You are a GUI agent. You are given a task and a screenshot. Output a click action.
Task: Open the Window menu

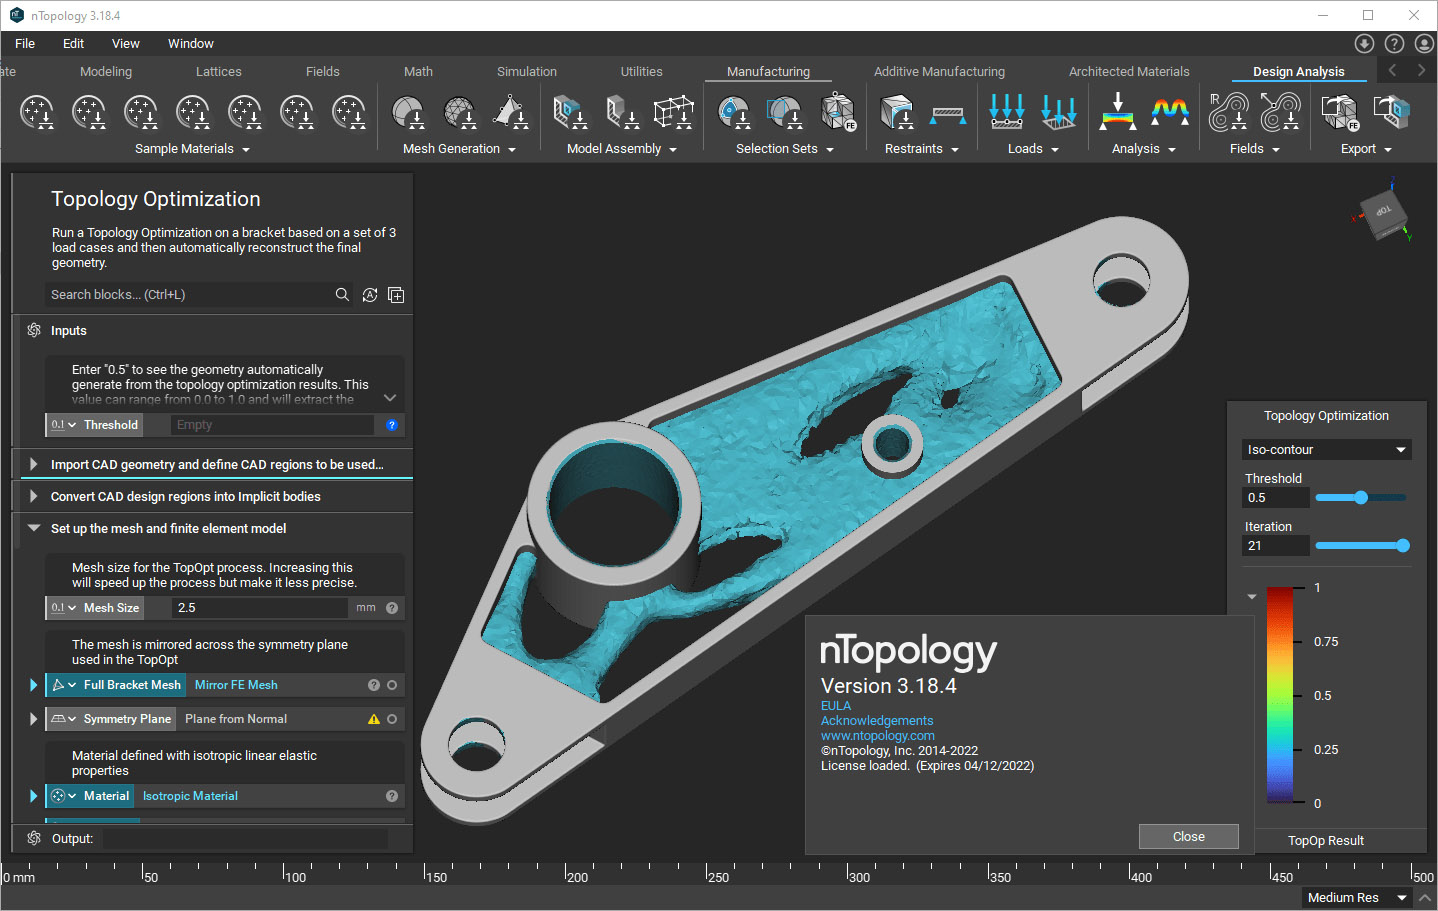[x=190, y=43]
